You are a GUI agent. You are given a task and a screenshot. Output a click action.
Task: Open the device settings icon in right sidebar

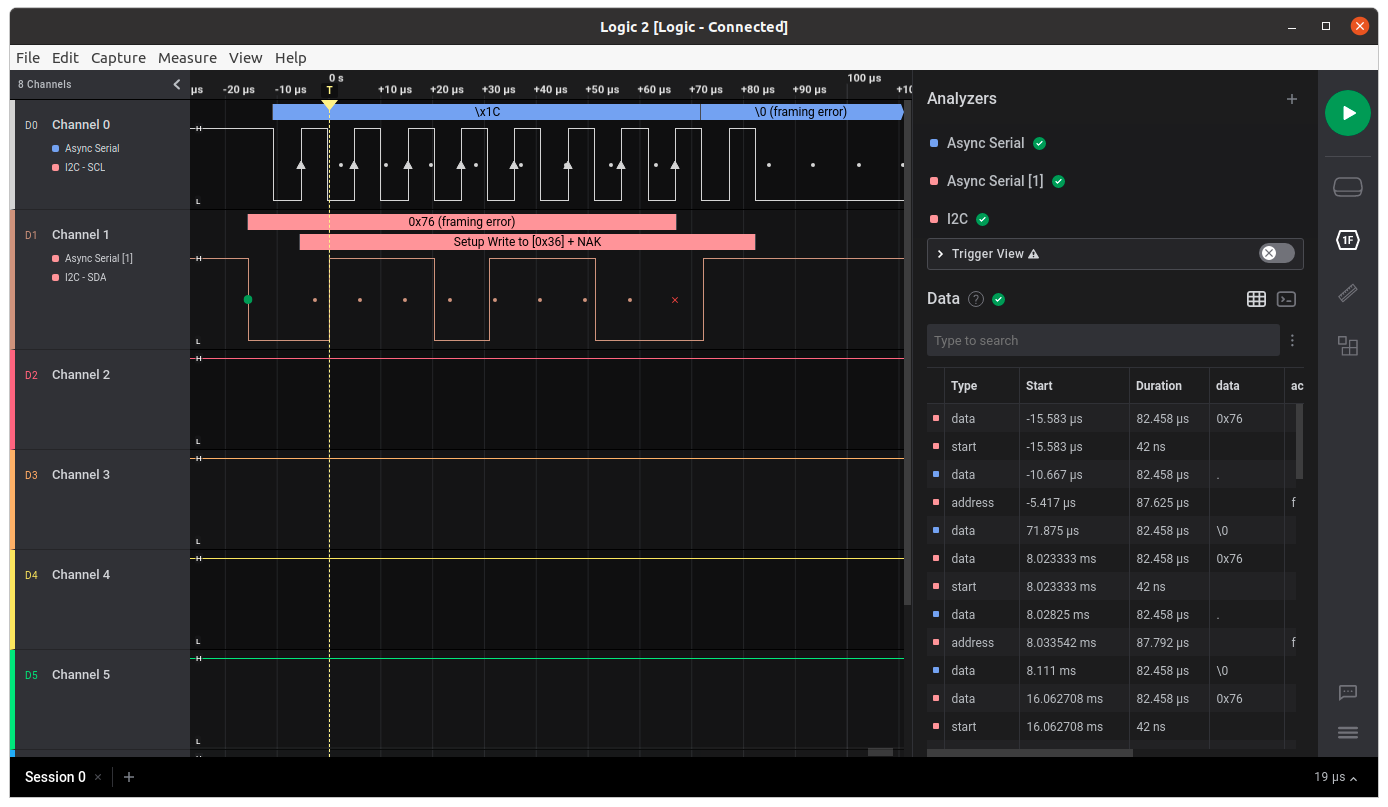point(1348,187)
